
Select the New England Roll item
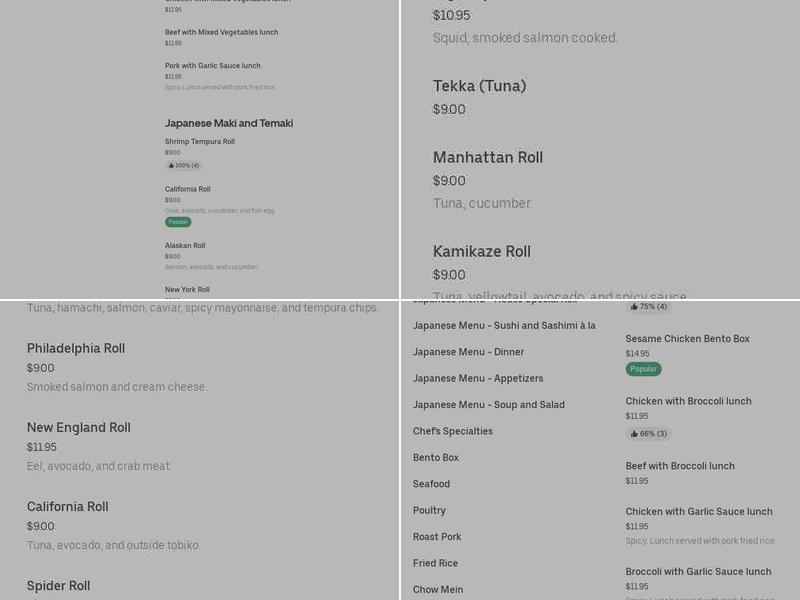(x=79, y=428)
